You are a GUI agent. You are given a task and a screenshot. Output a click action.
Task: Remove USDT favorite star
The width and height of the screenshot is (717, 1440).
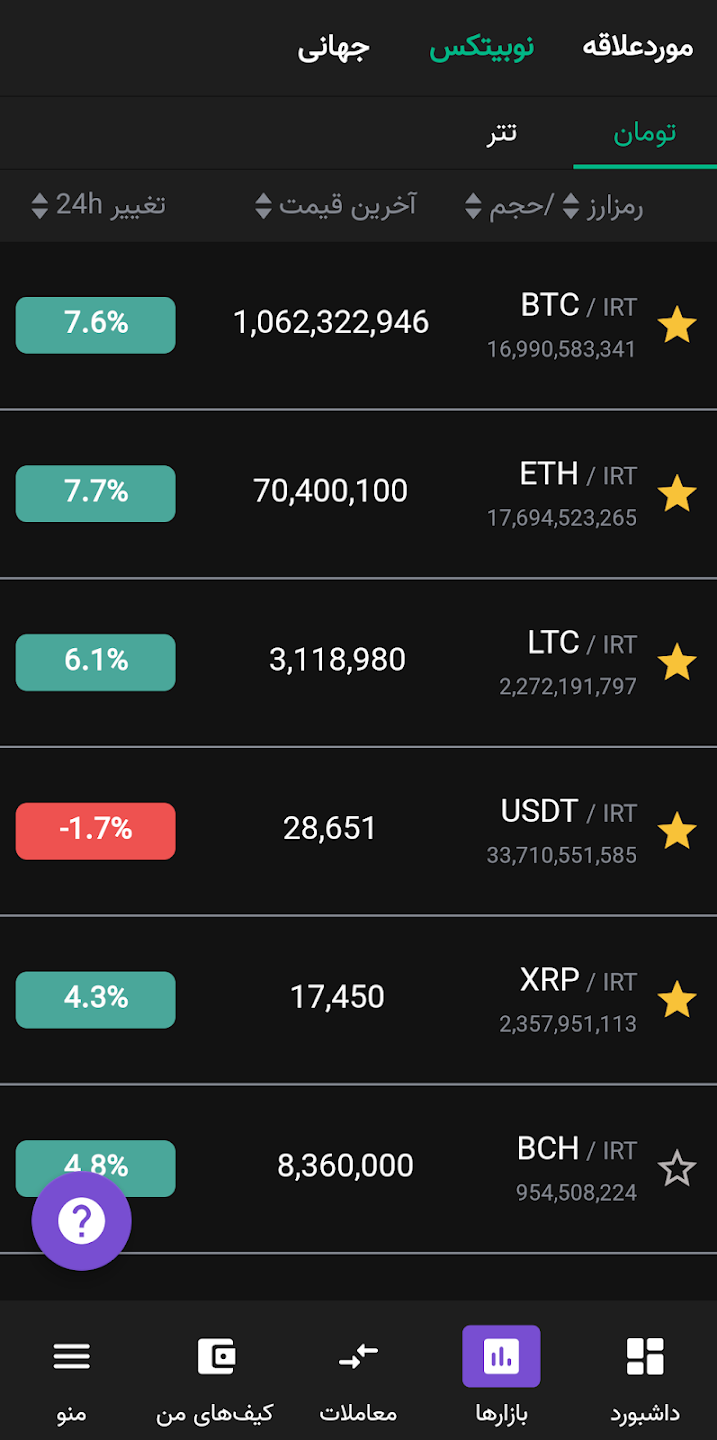(677, 831)
